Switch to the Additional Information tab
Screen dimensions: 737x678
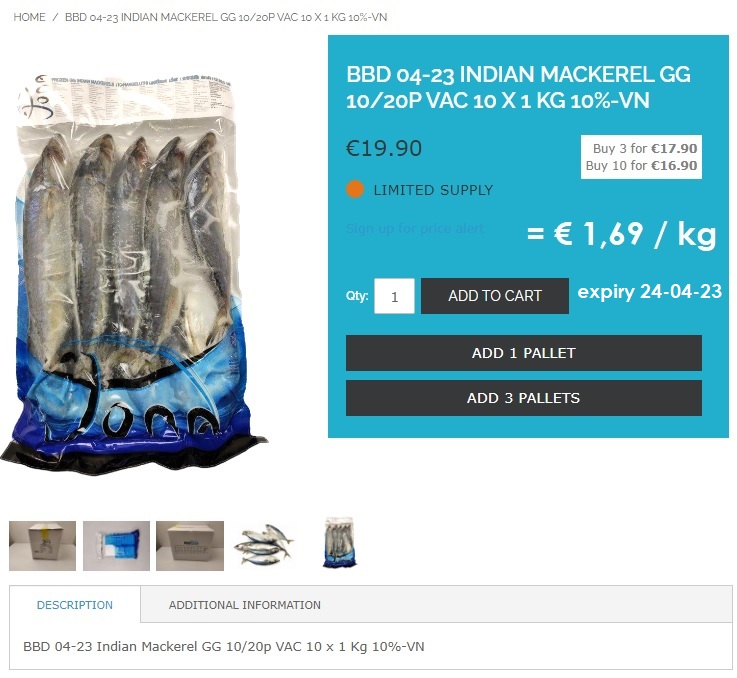(245, 605)
